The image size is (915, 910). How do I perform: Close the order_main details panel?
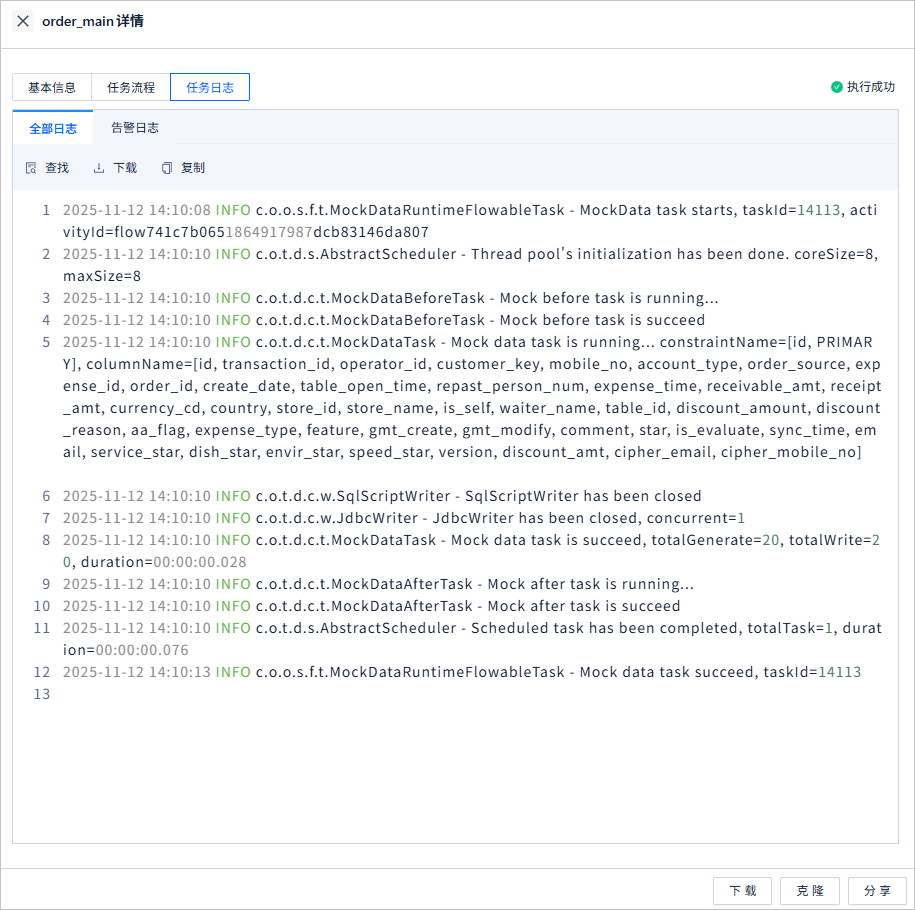[23, 21]
